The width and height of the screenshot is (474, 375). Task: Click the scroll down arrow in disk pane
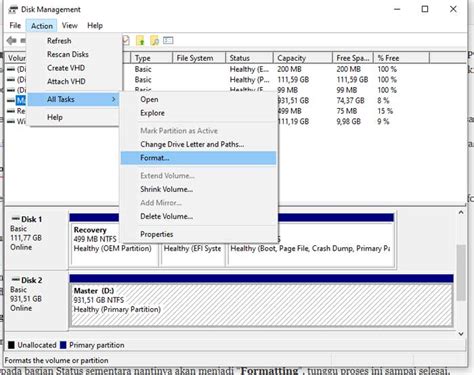[461, 333]
